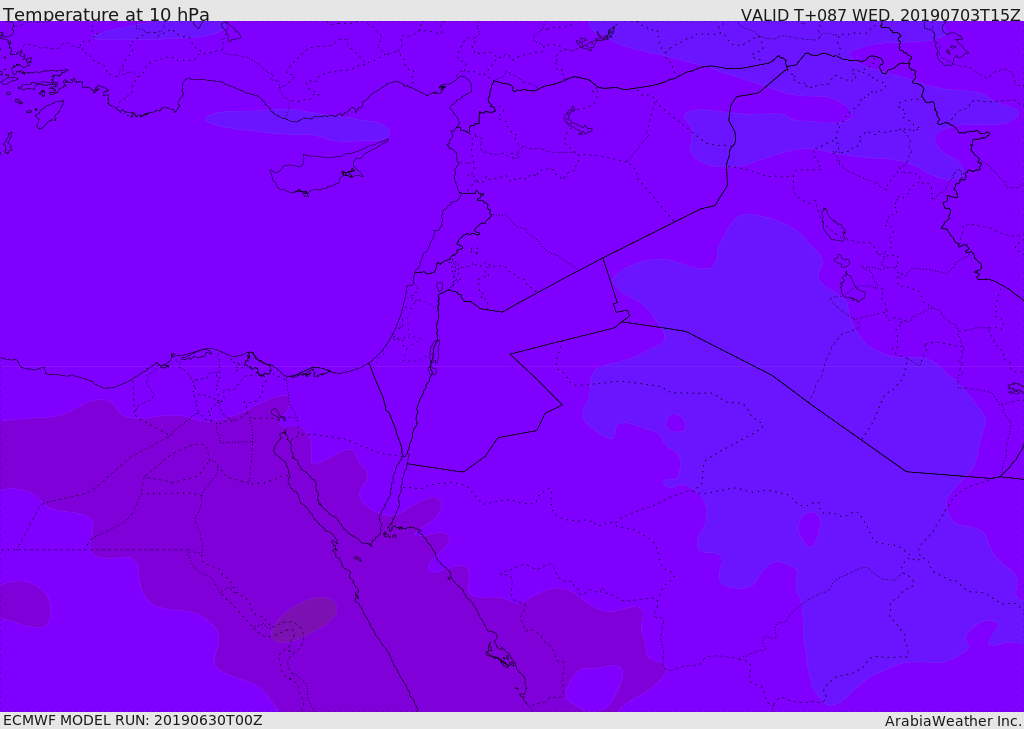1024x729 pixels.
Task: Click the 'ECMWF MODEL RUN: 20190630T00Z' label
Action: tap(133, 721)
